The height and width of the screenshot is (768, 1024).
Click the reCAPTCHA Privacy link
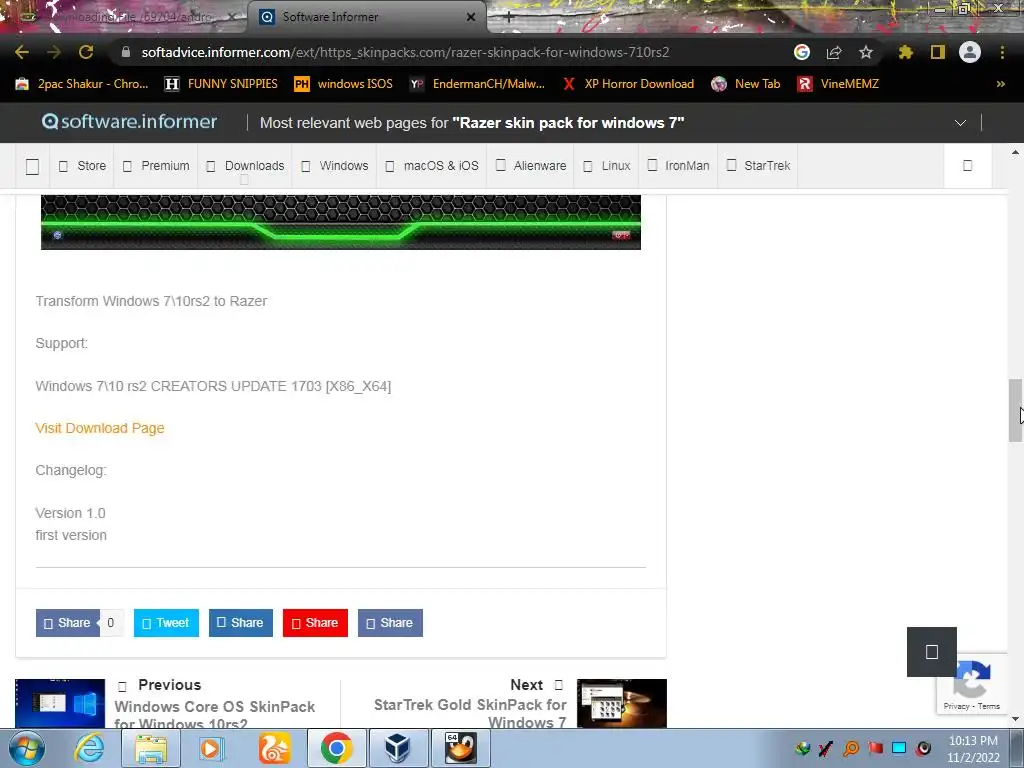tap(956, 706)
